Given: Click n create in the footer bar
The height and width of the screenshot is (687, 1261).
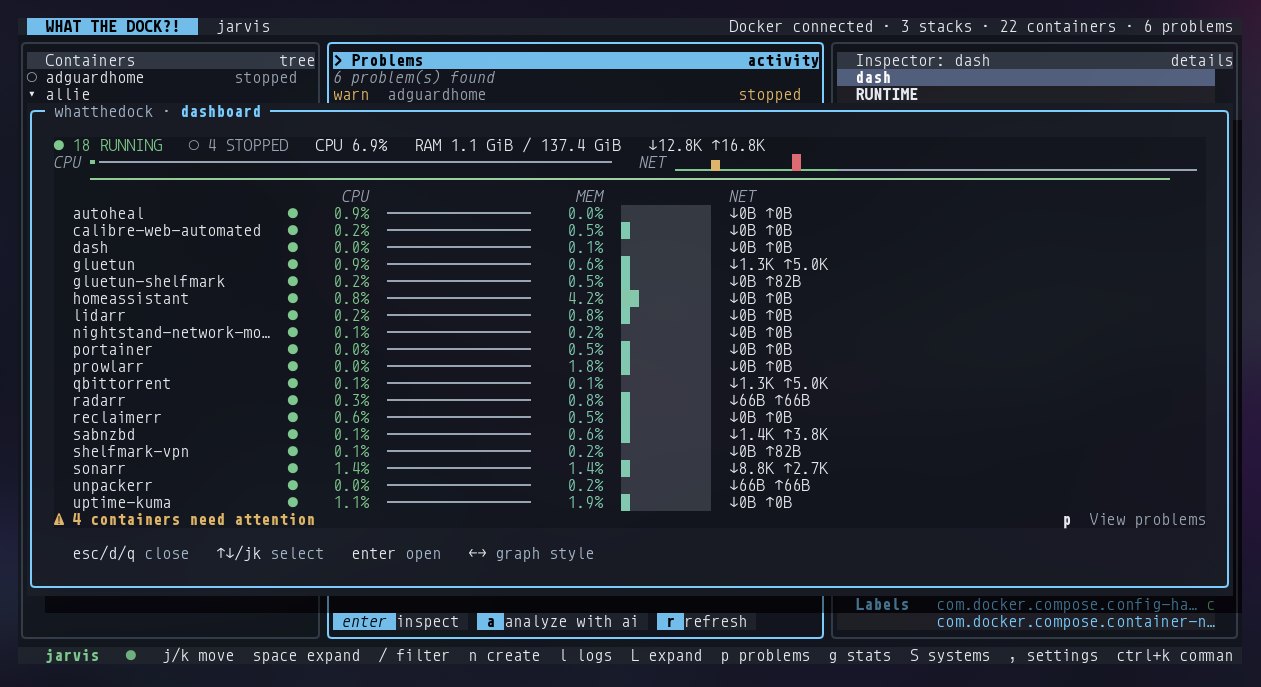Looking at the screenshot, I should click(x=504, y=656).
